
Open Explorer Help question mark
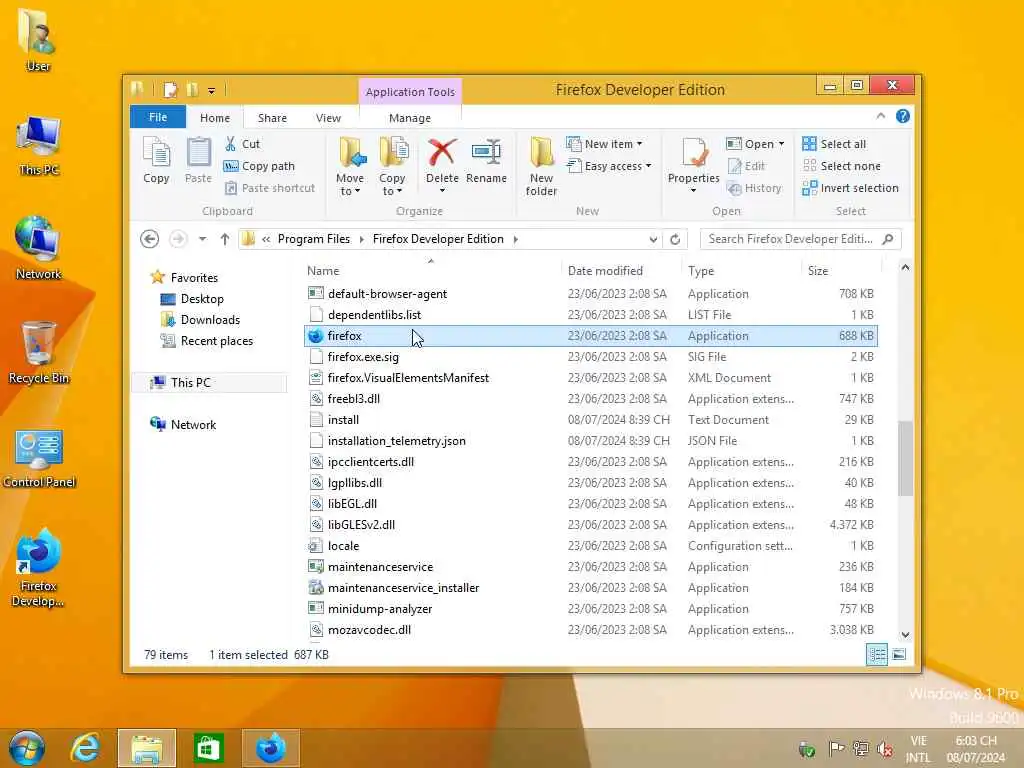tap(903, 116)
